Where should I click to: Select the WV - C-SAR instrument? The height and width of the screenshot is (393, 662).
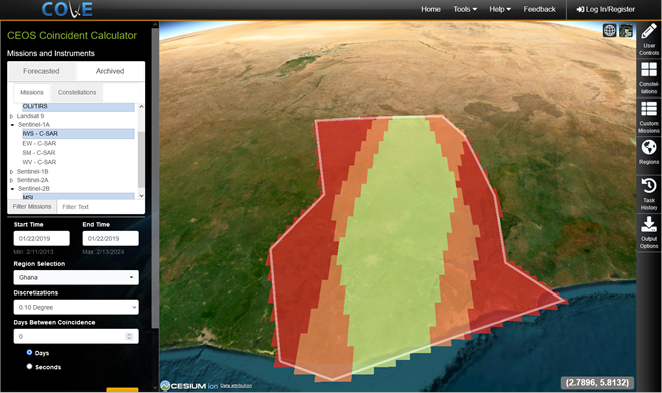click(x=39, y=162)
